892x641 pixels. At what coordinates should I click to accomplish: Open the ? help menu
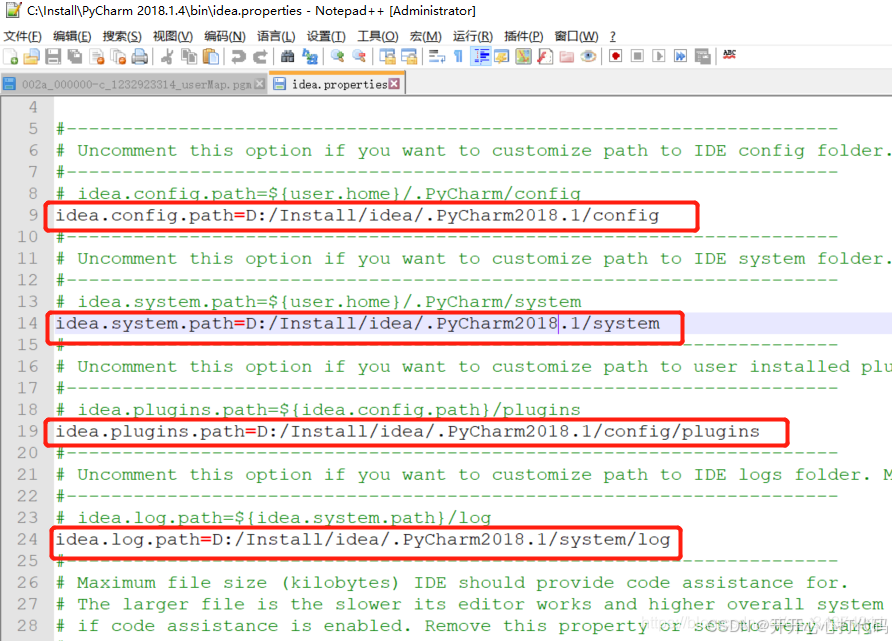(613, 36)
